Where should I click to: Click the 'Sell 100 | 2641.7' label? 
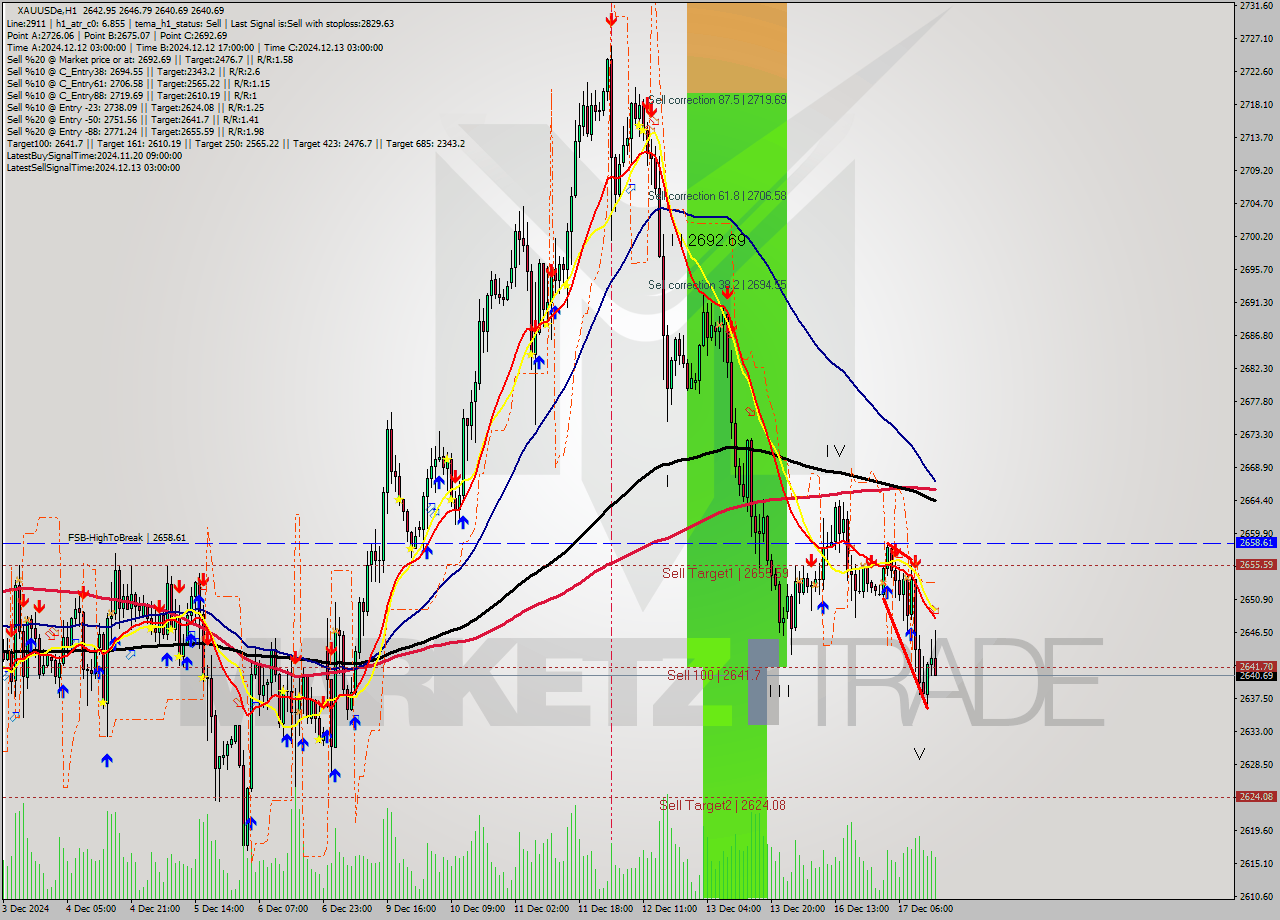pos(714,675)
